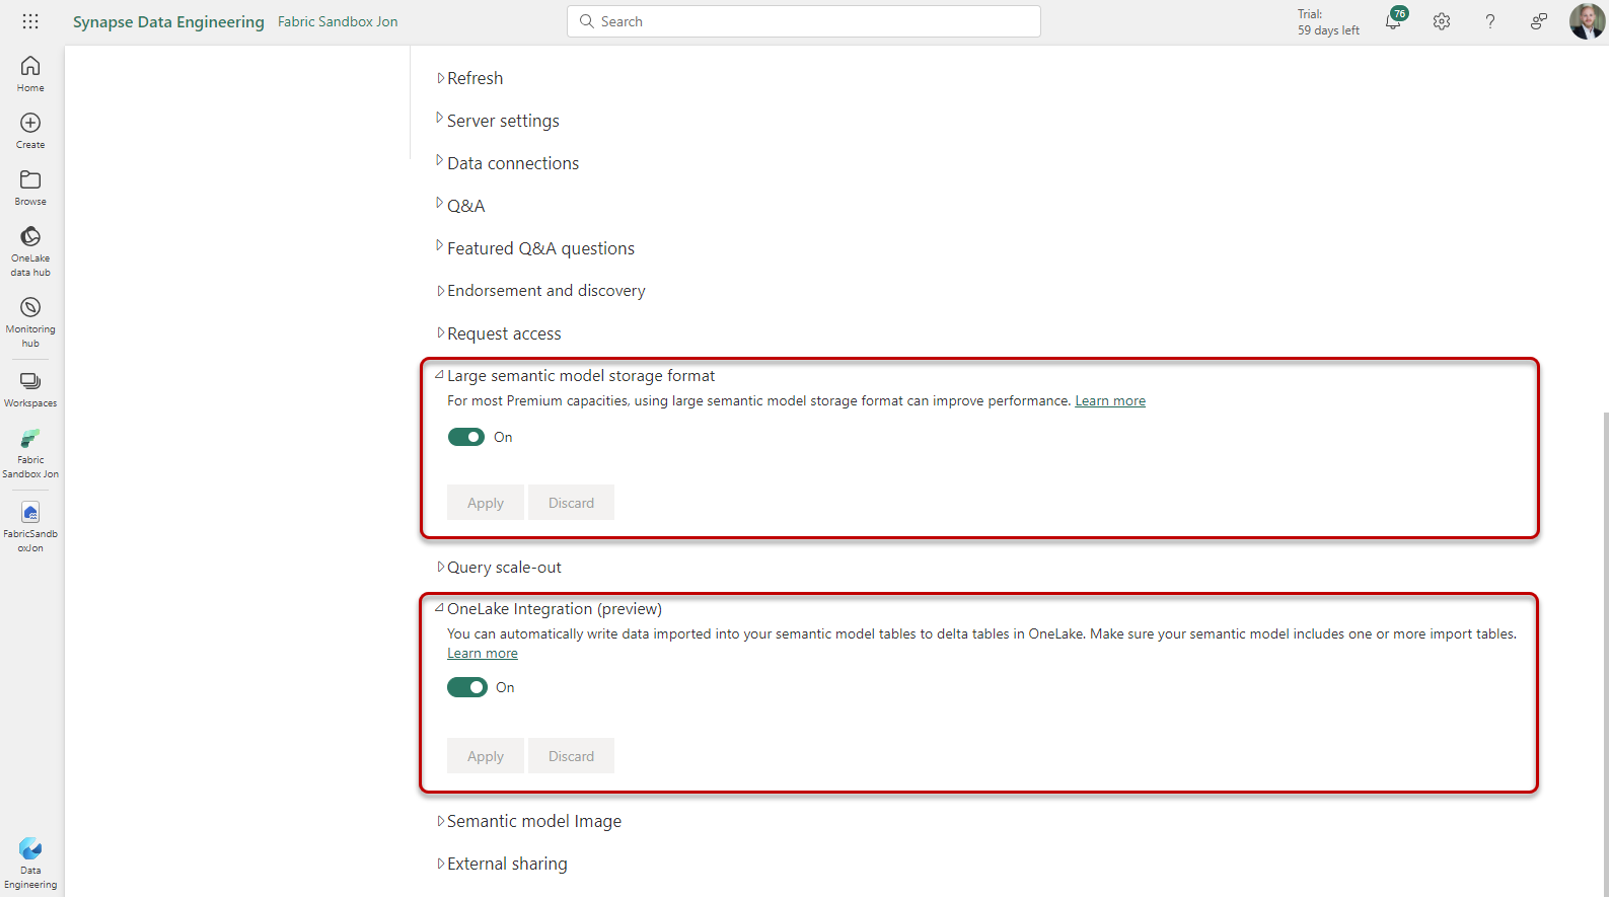This screenshot has height=897, width=1609.
Task: Open the notifications bell
Action: click(x=1394, y=21)
